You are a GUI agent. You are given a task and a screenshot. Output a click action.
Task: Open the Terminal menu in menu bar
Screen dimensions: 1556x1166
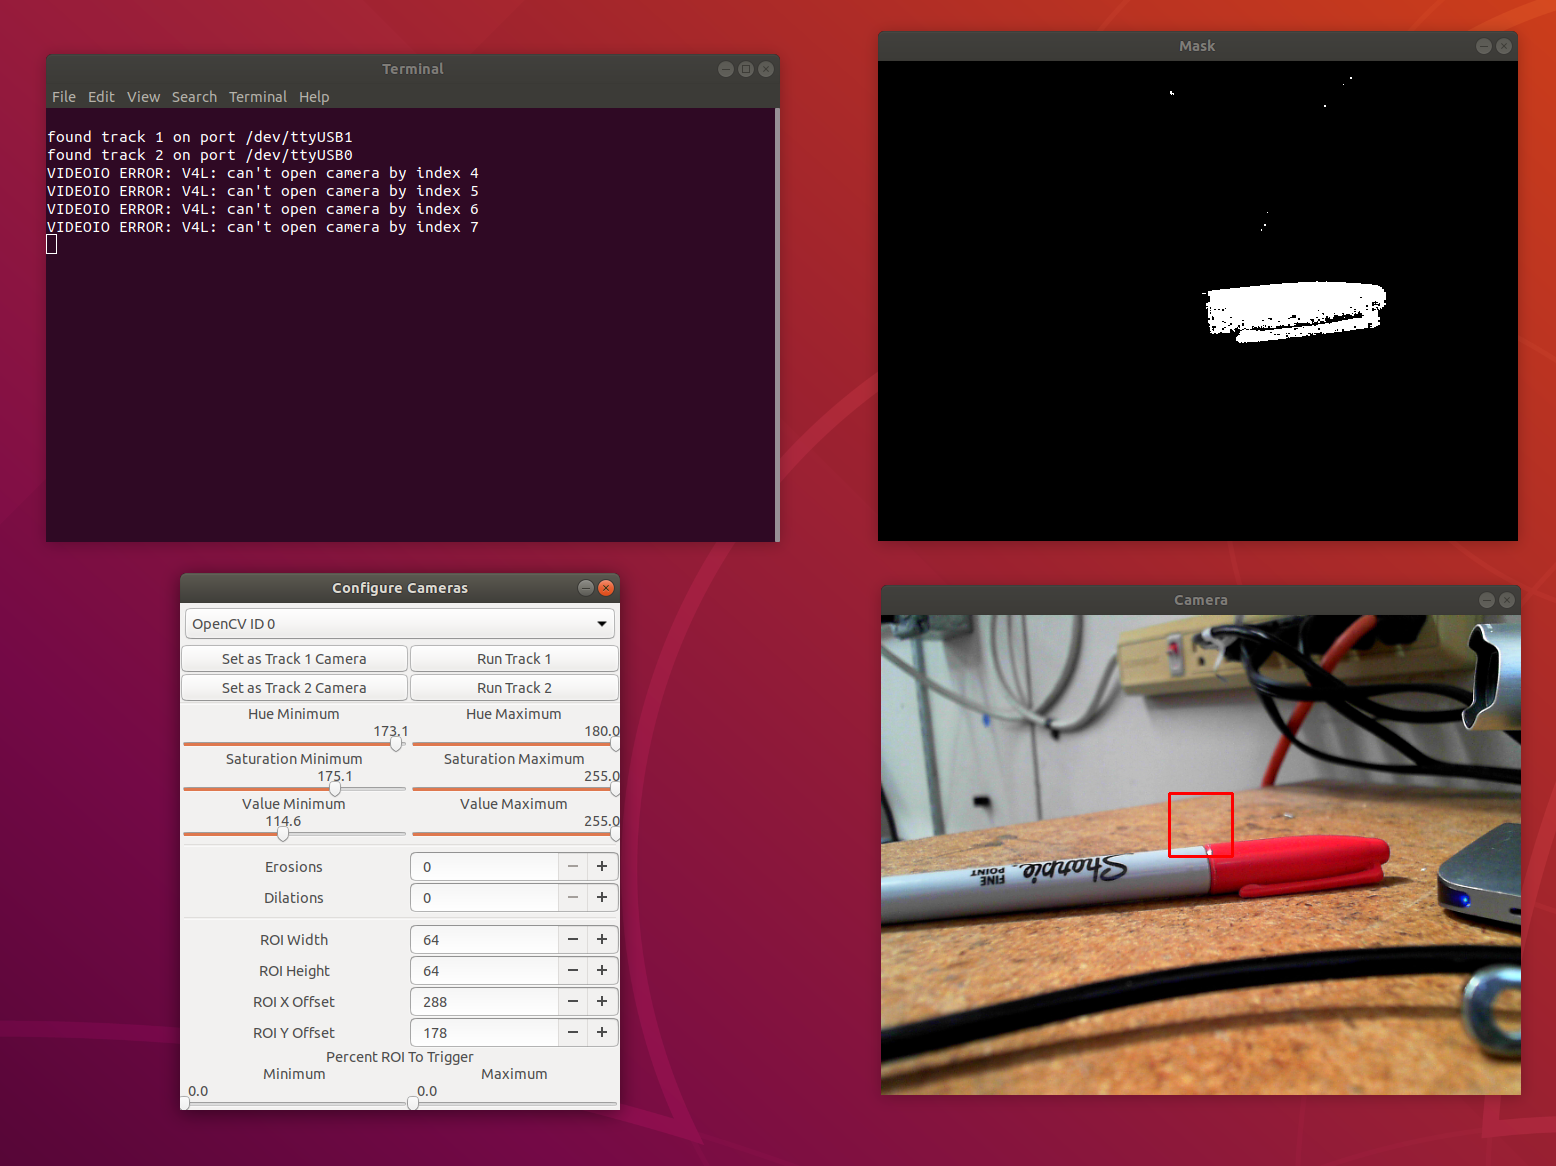pos(258,97)
